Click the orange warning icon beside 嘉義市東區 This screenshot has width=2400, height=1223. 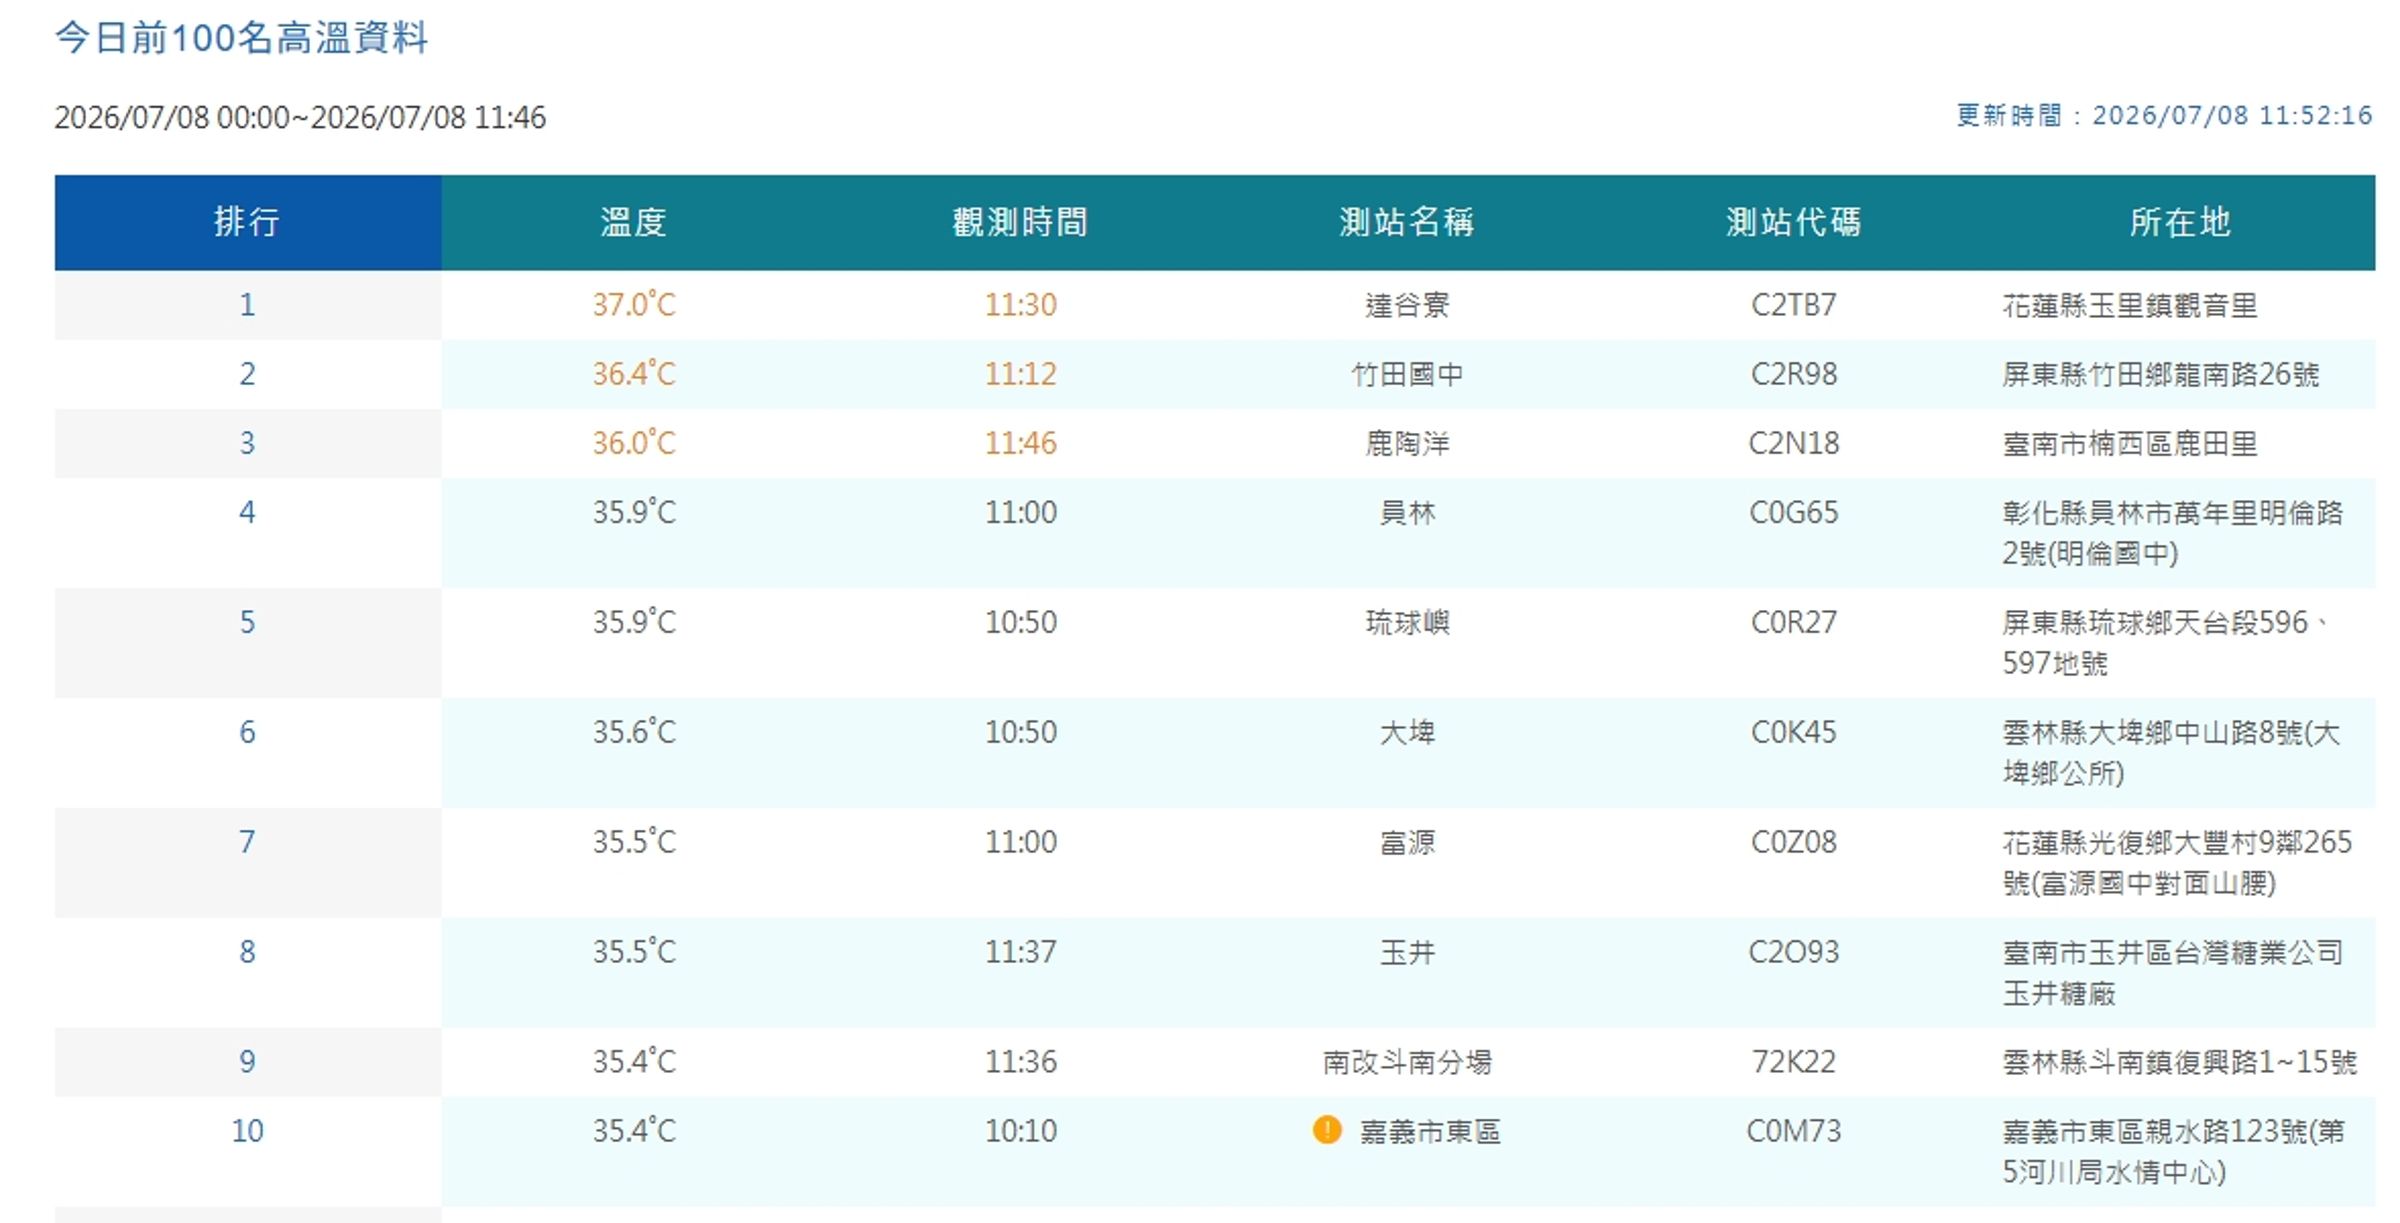click(1326, 1130)
